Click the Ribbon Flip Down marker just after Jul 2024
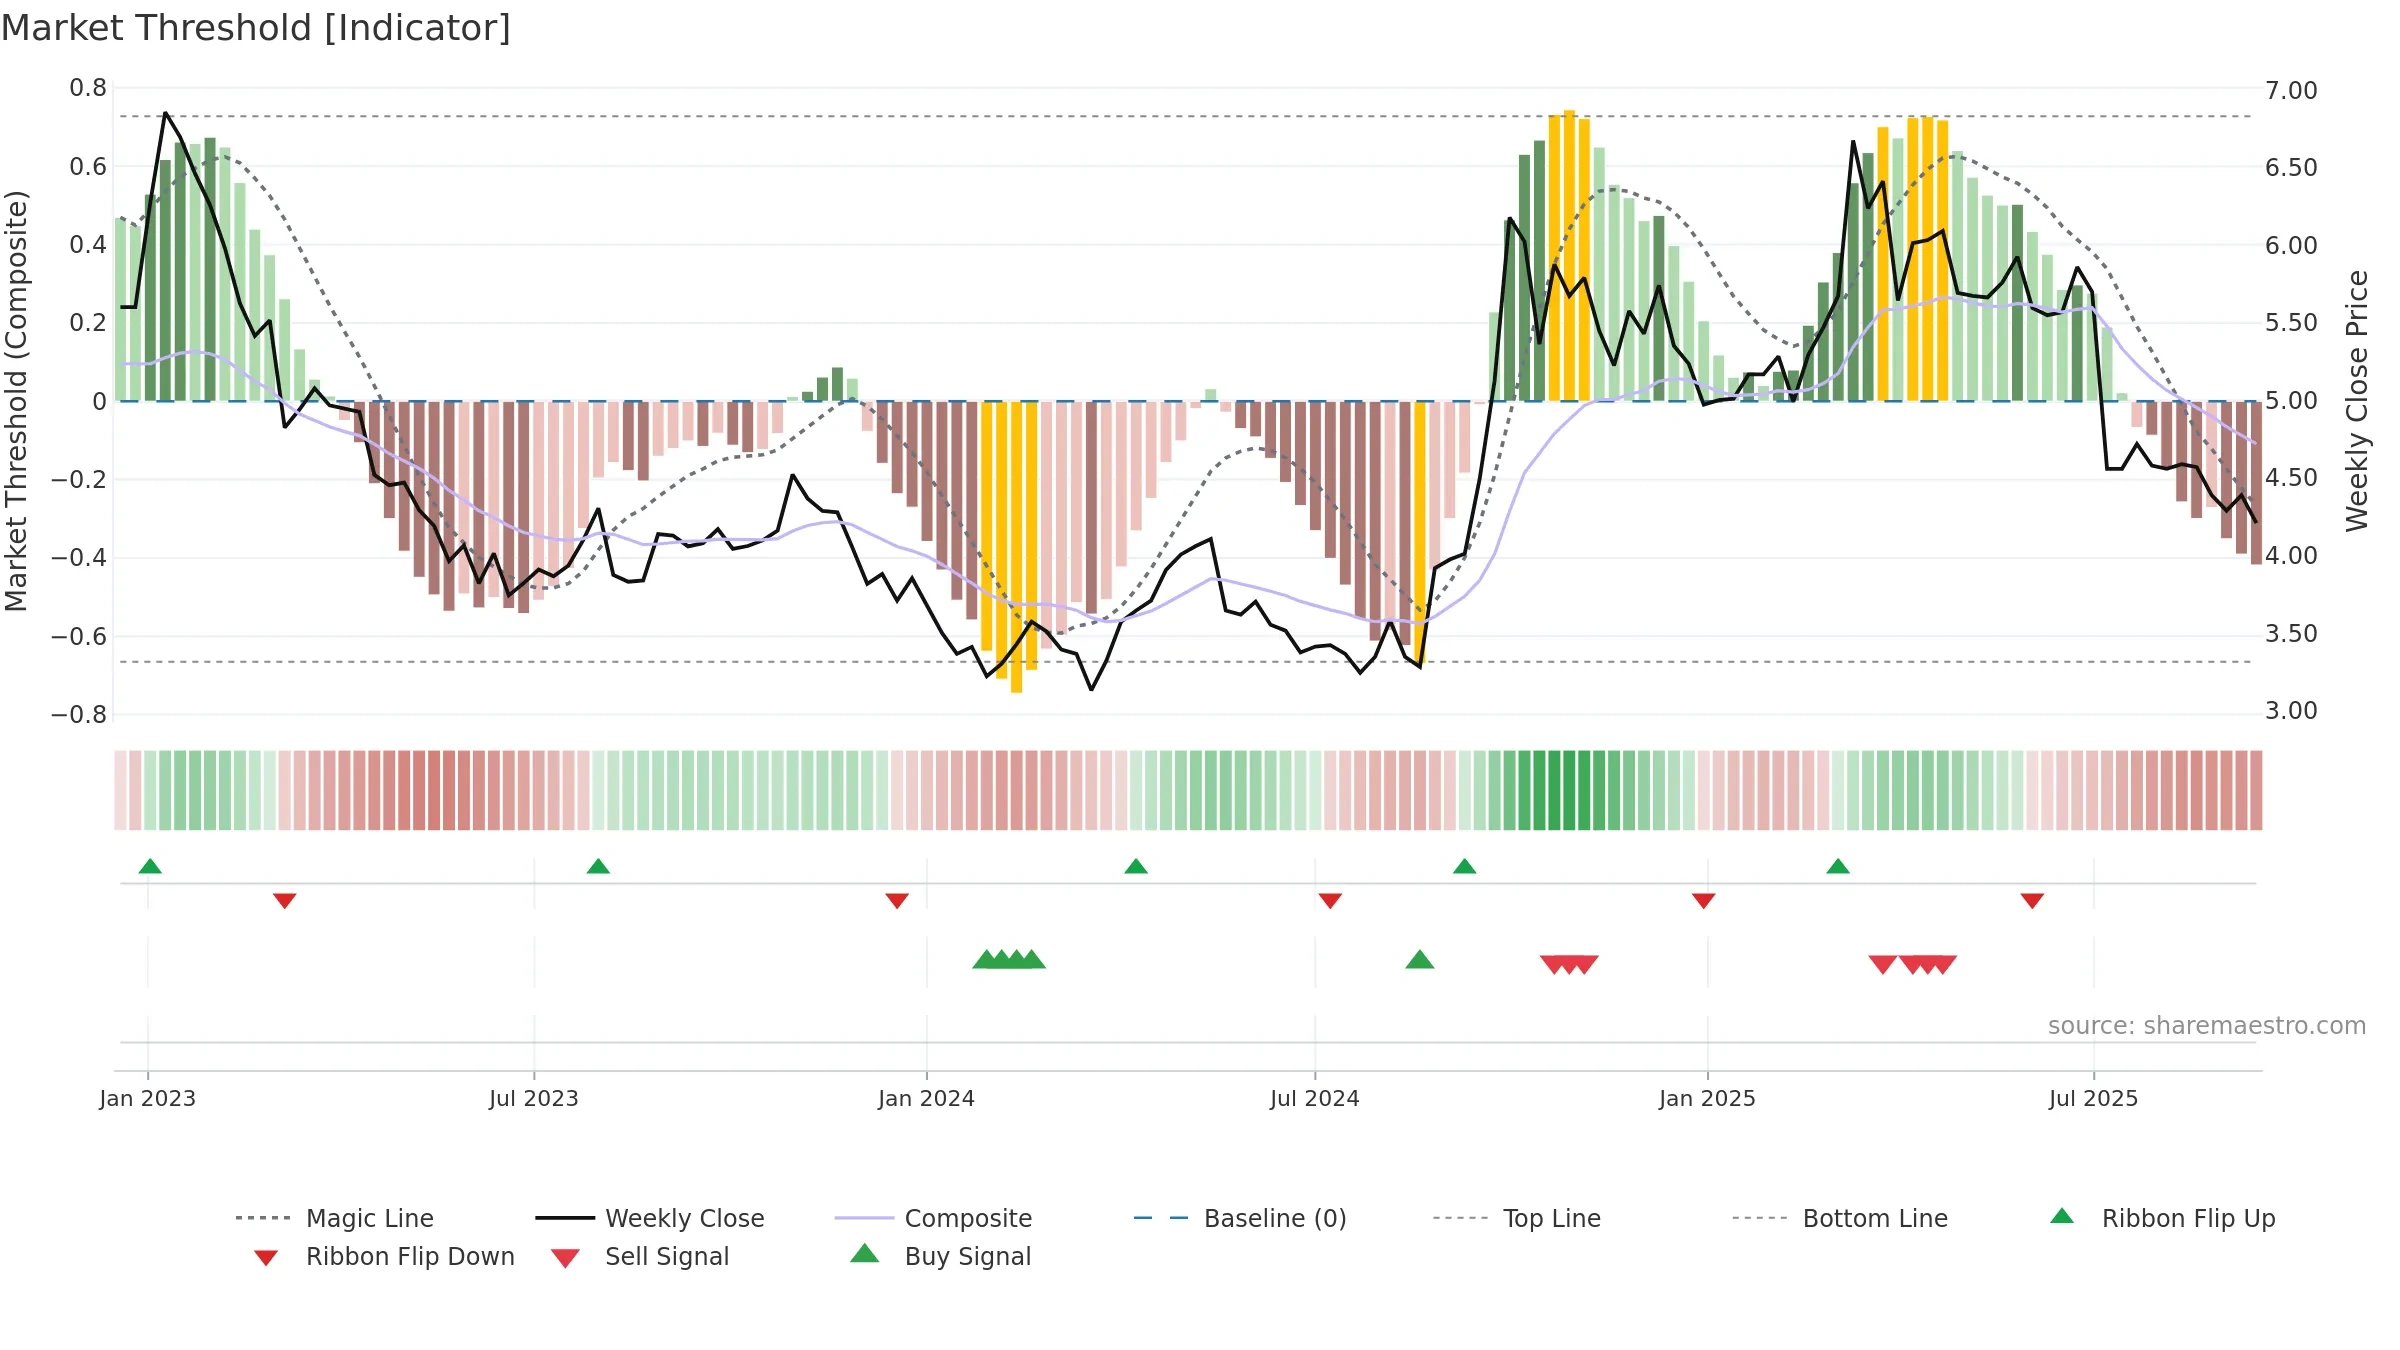 coord(1330,901)
